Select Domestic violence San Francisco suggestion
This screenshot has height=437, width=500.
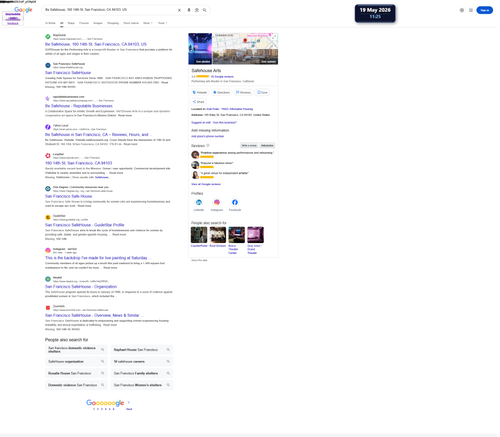76,385
